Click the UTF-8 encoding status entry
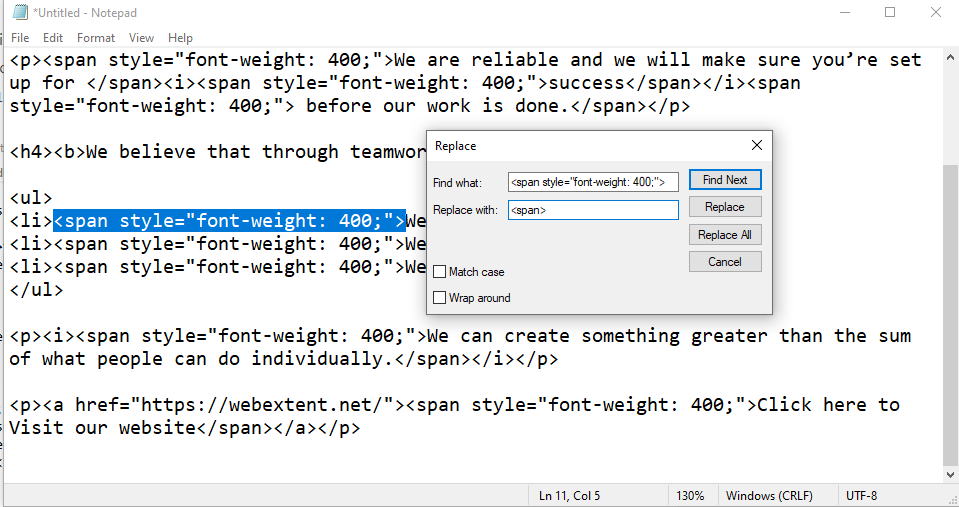This screenshot has height=507, width=959. [x=861, y=496]
